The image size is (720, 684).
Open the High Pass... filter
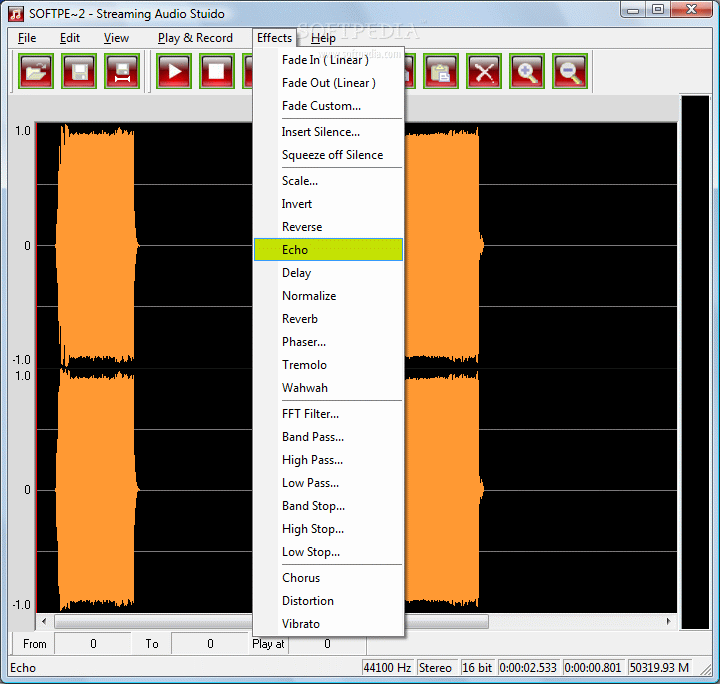pyautogui.click(x=328, y=460)
